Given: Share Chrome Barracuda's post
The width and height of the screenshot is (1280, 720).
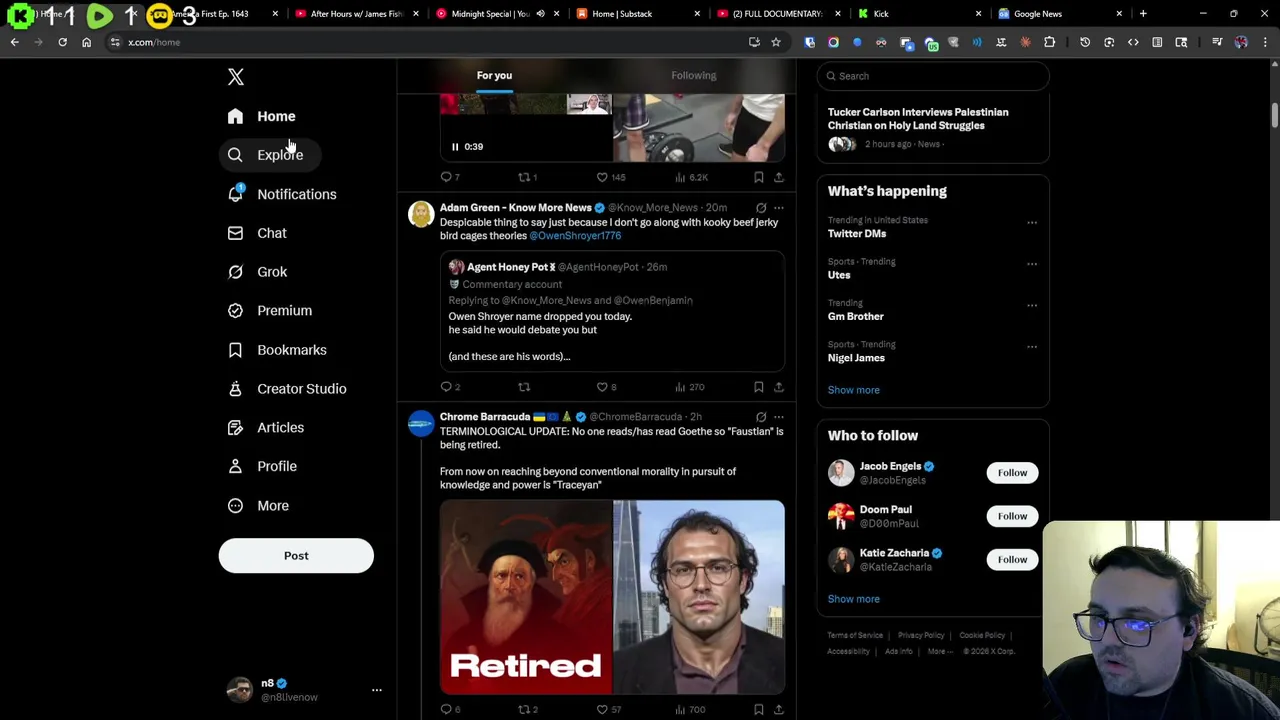Looking at the screenshot, I should click(x=779, y=710).
